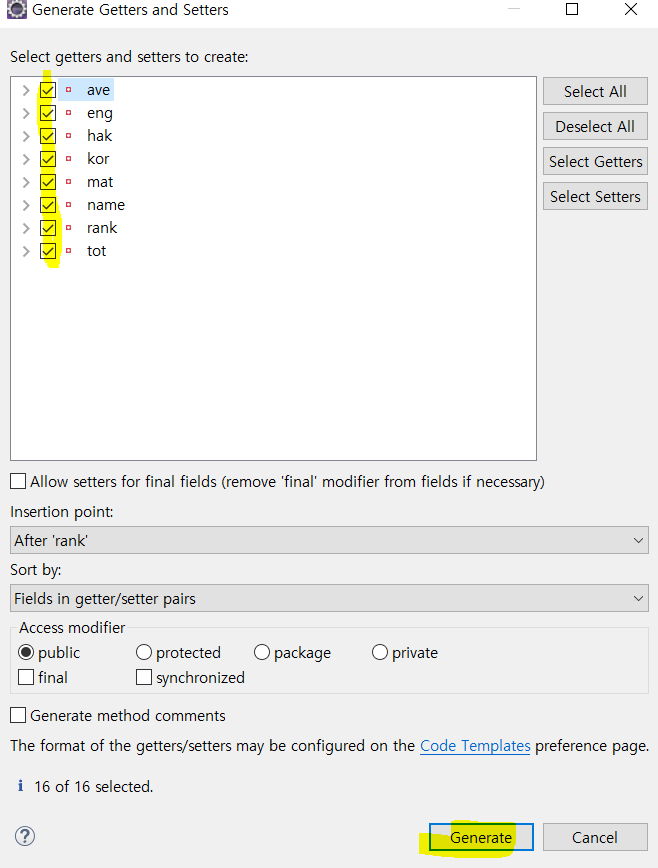Select the 'mat' field label
658x868 pixels.
click(100, 182)
